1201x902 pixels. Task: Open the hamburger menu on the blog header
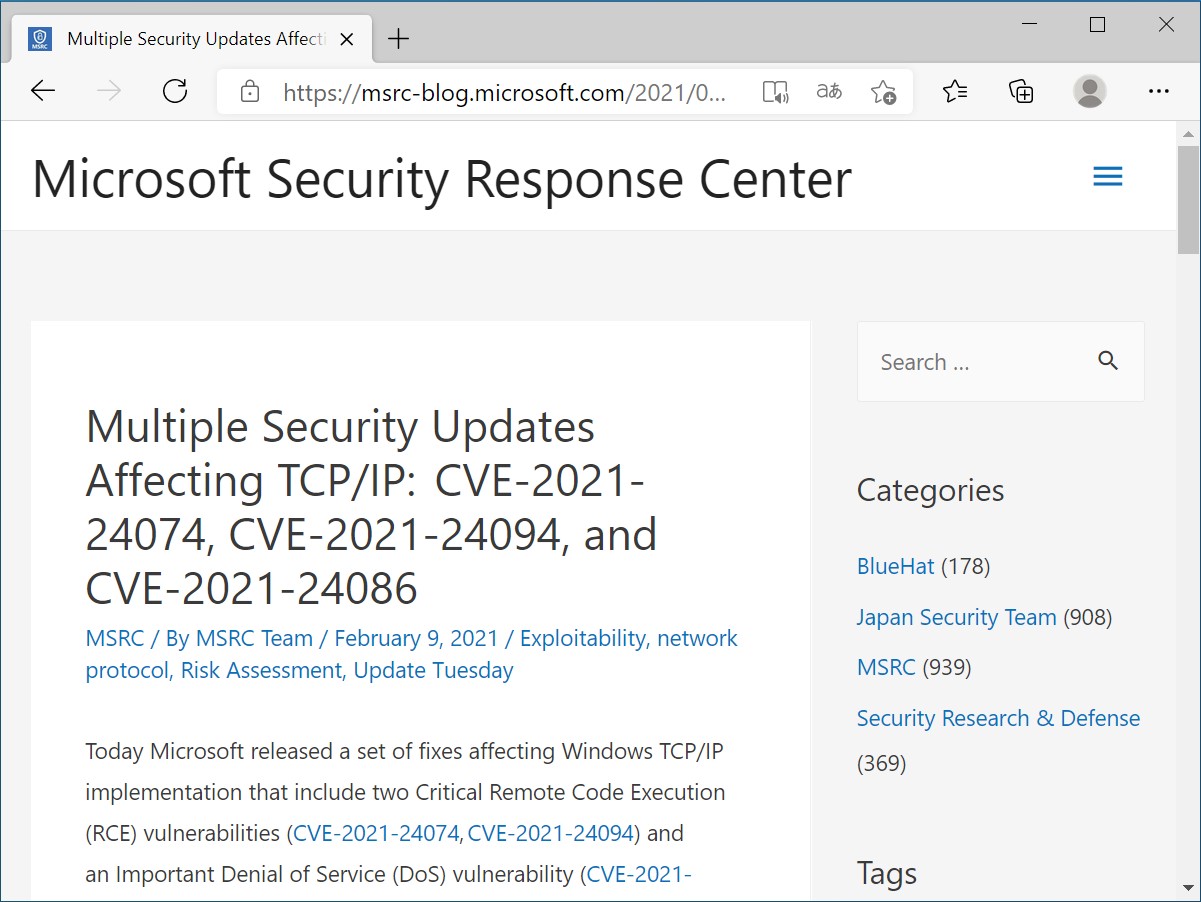click(x=1107, y=176)
